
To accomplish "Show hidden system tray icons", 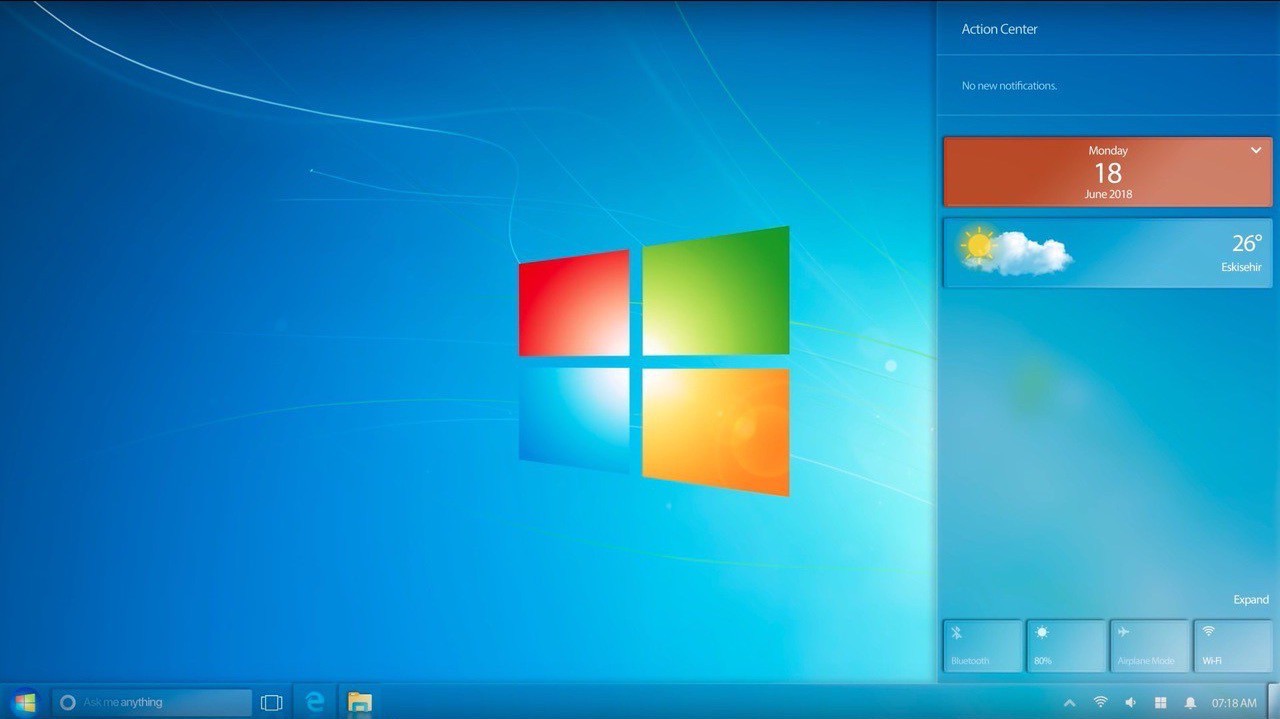I will [x=1069, y=703].
